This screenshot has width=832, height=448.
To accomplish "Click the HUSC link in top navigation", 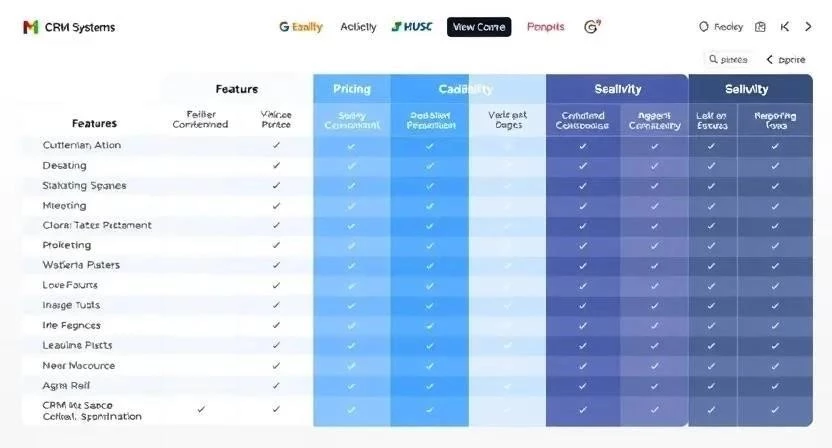I will [x=412, y=27].
